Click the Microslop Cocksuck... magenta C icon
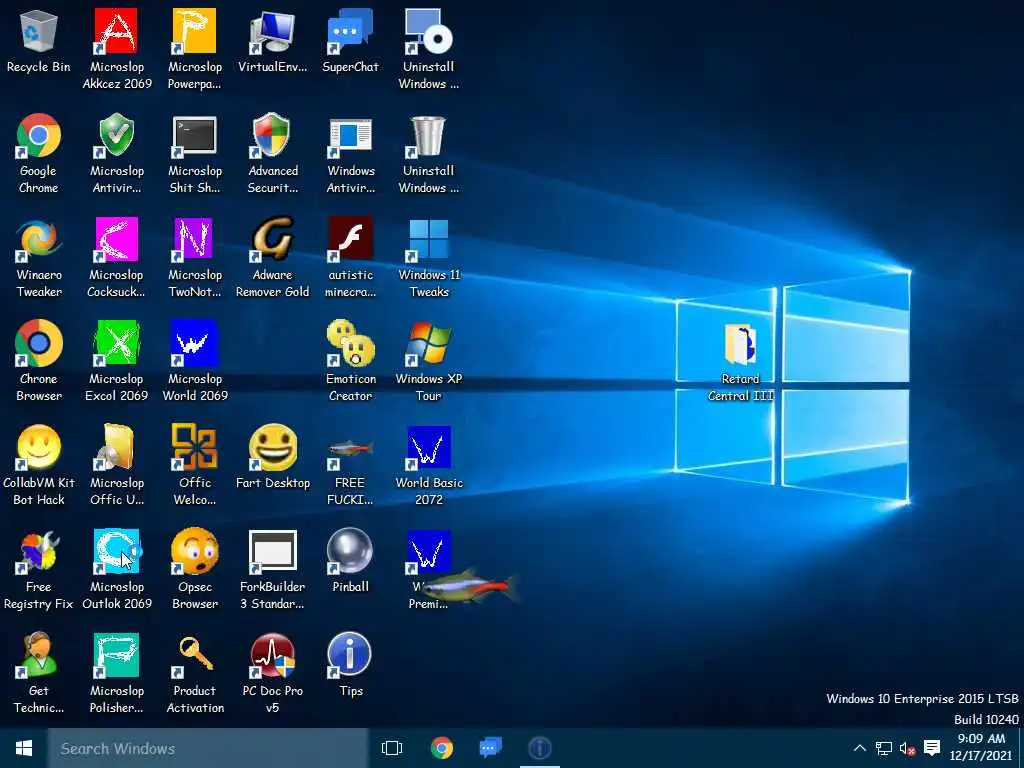The height and width of the screenshot is (768, 1024). 116,239
